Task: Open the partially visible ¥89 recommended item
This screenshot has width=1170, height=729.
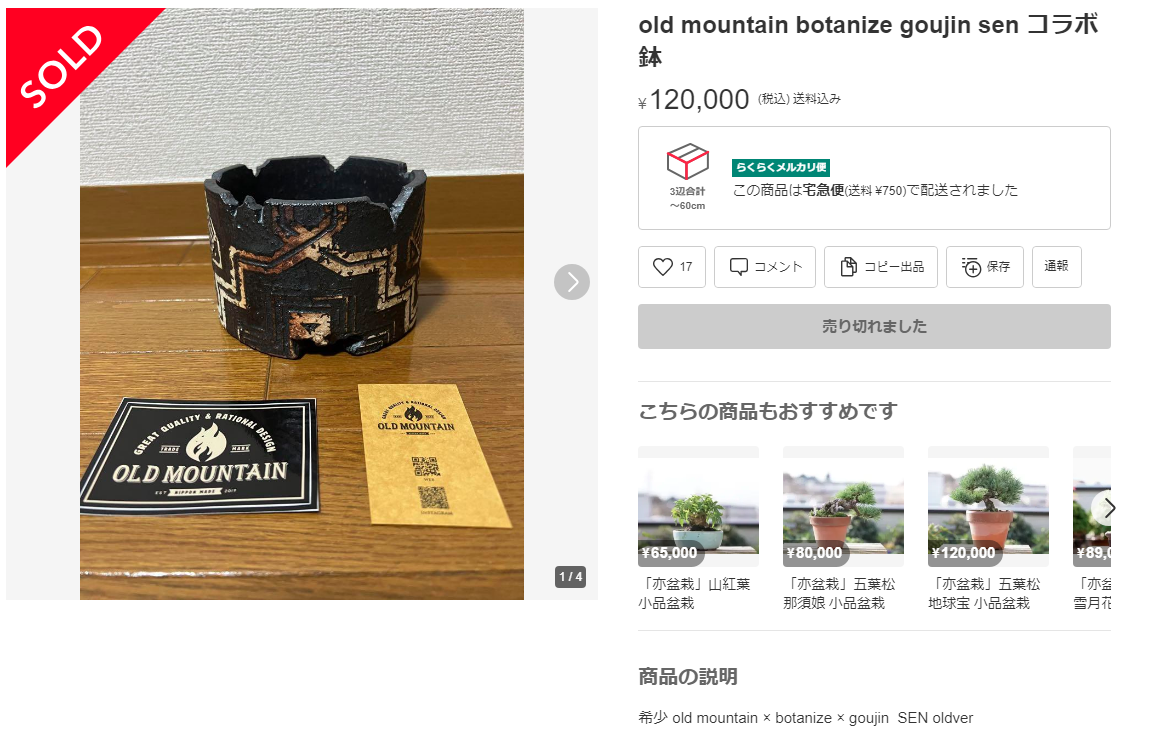Action: (x=1092, y=507)
